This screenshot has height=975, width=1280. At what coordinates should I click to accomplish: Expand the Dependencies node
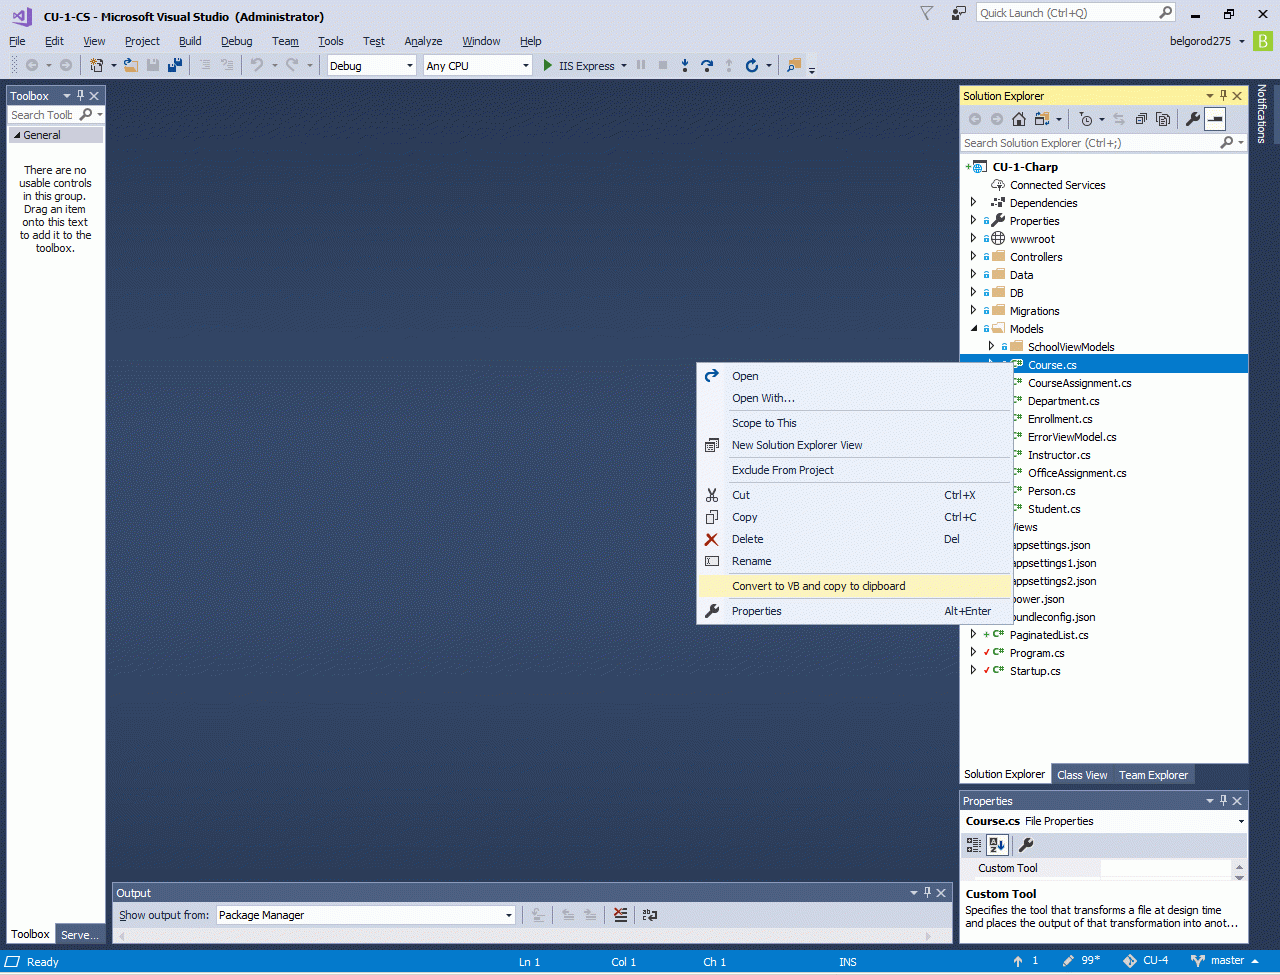pos(973,203)
